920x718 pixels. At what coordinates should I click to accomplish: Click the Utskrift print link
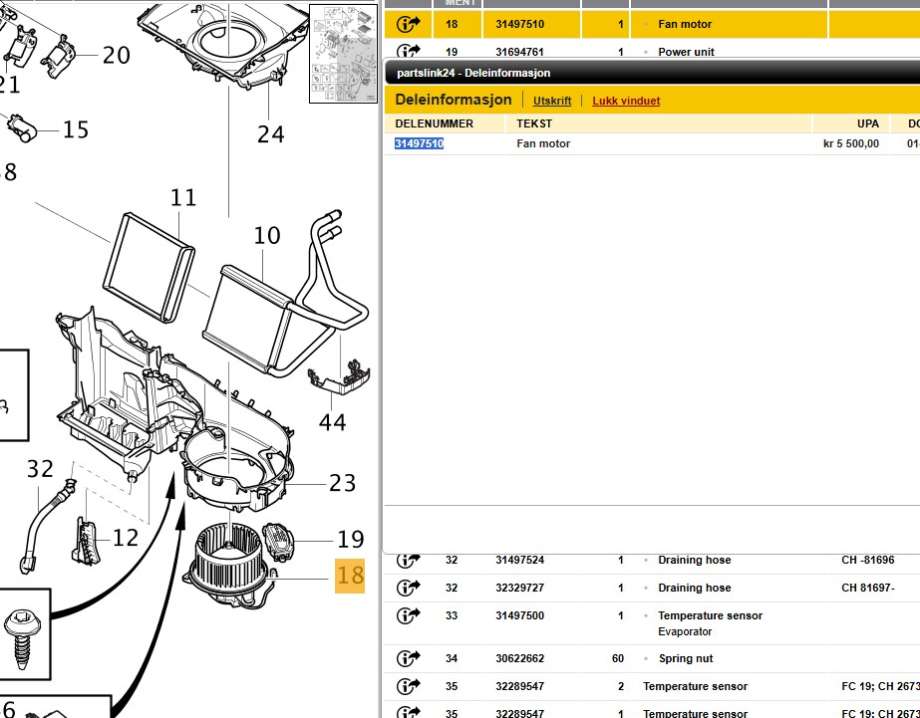(x=552, y=100)
